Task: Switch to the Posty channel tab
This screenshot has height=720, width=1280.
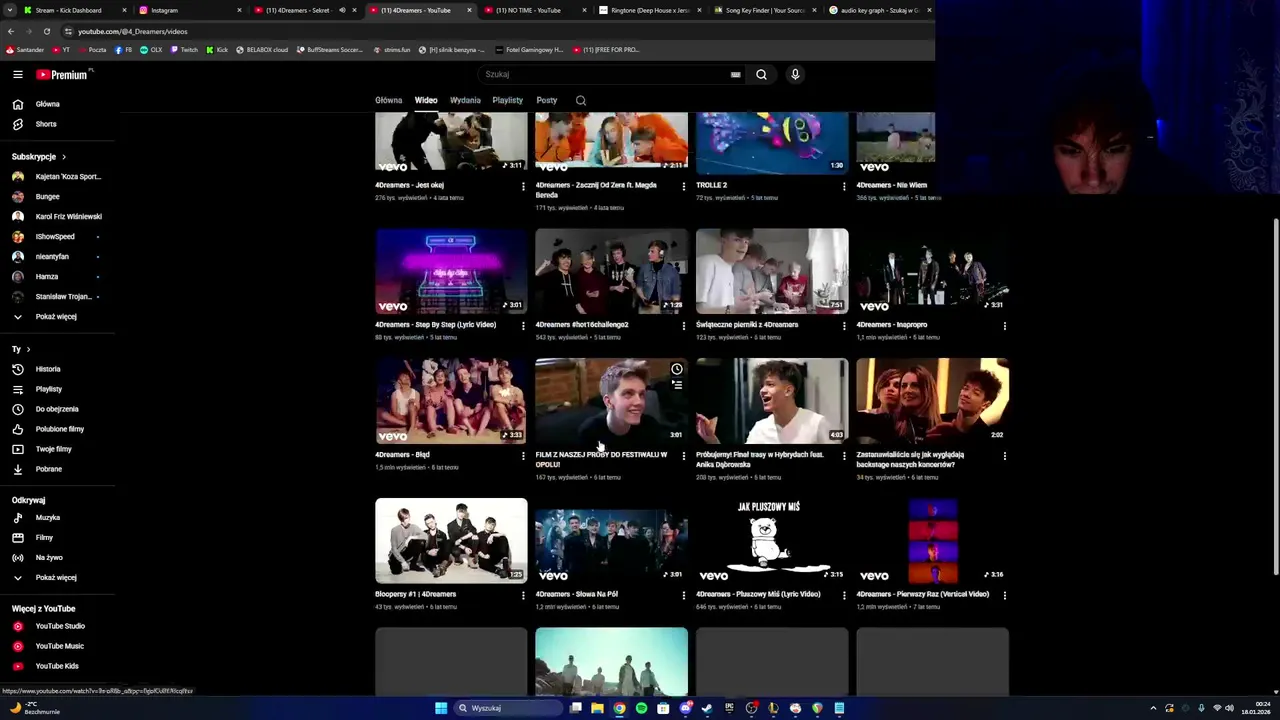Action: (546, 100)
